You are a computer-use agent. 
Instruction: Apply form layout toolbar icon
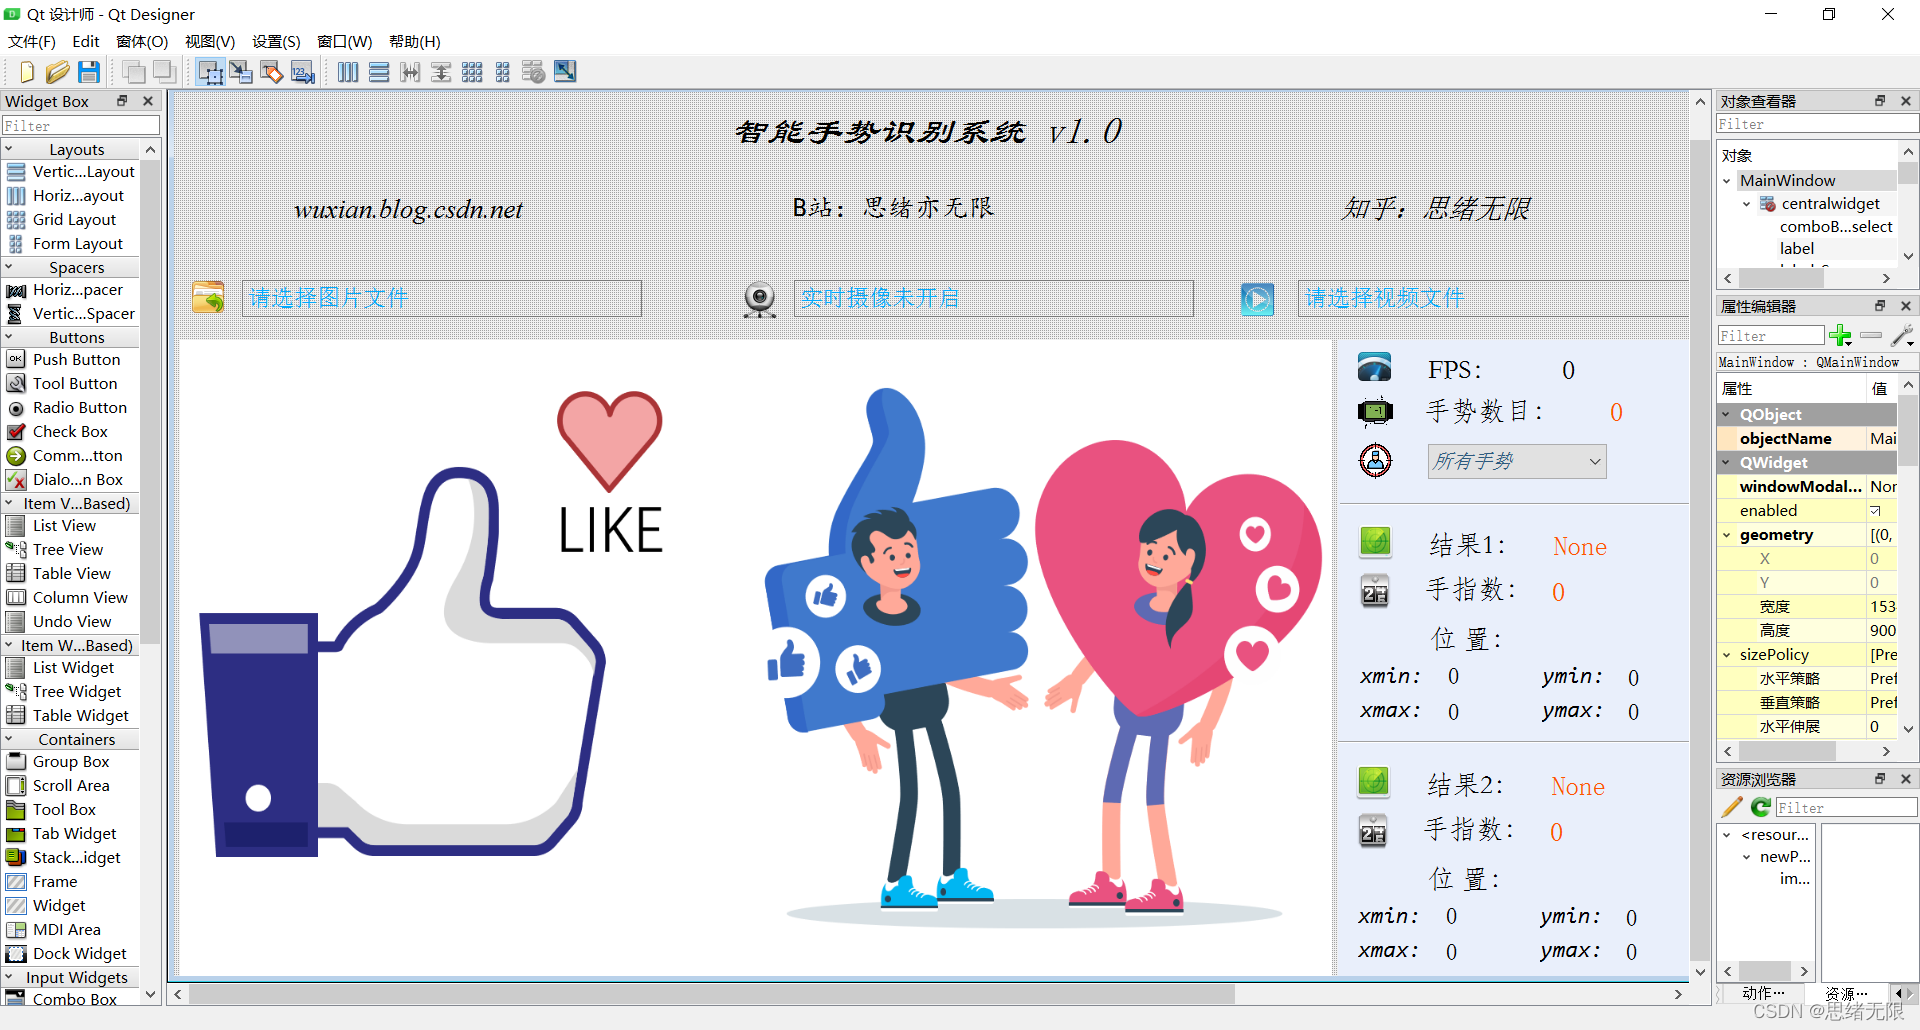click(503, 72)
